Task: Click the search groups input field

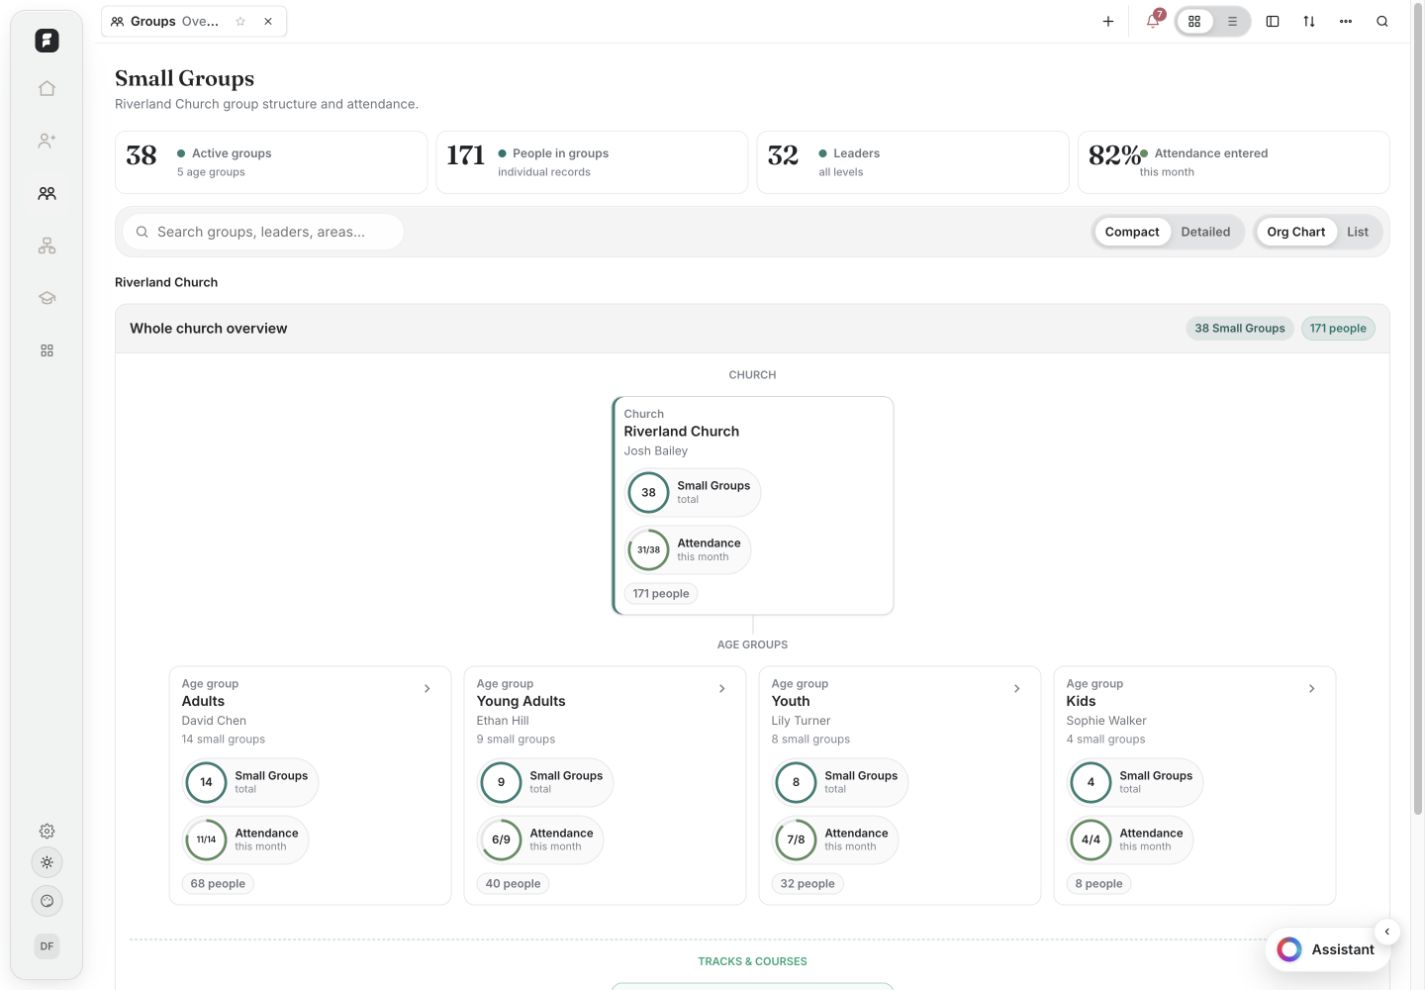Action: tap(263, 232)
